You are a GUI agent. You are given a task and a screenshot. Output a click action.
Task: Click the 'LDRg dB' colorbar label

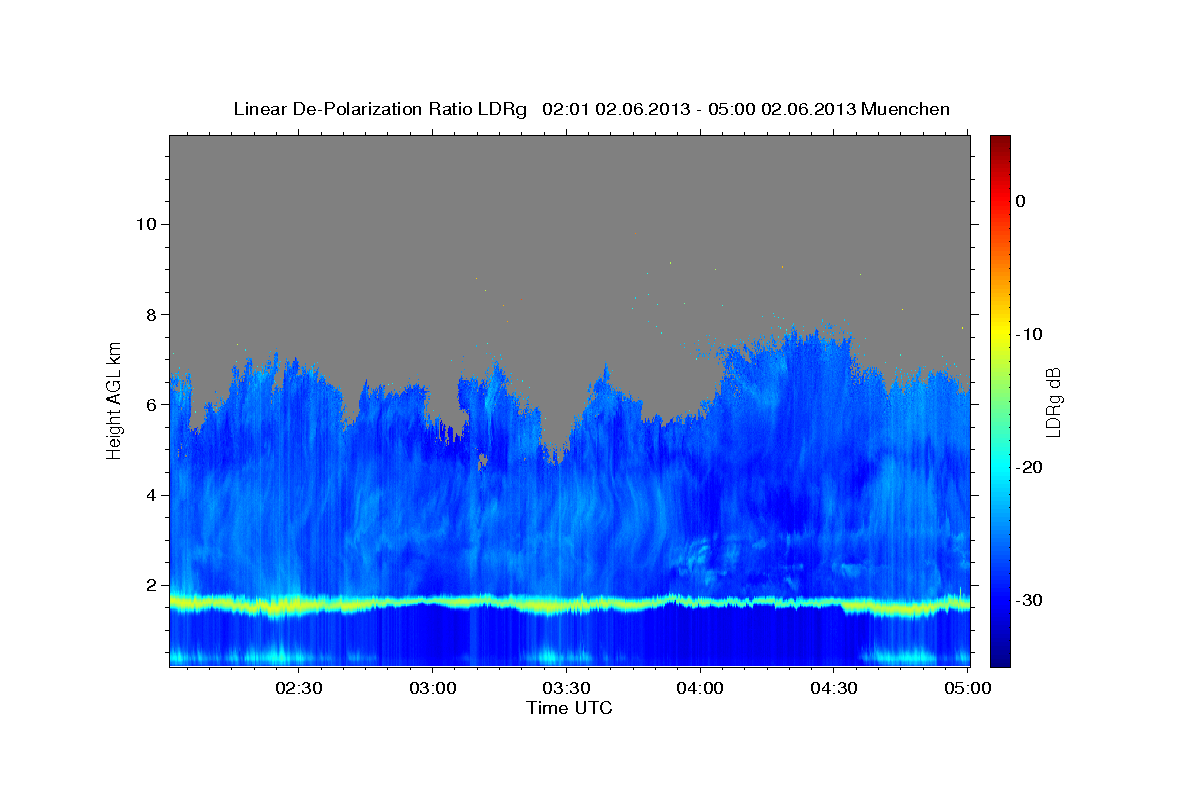tap(1053, 402)
